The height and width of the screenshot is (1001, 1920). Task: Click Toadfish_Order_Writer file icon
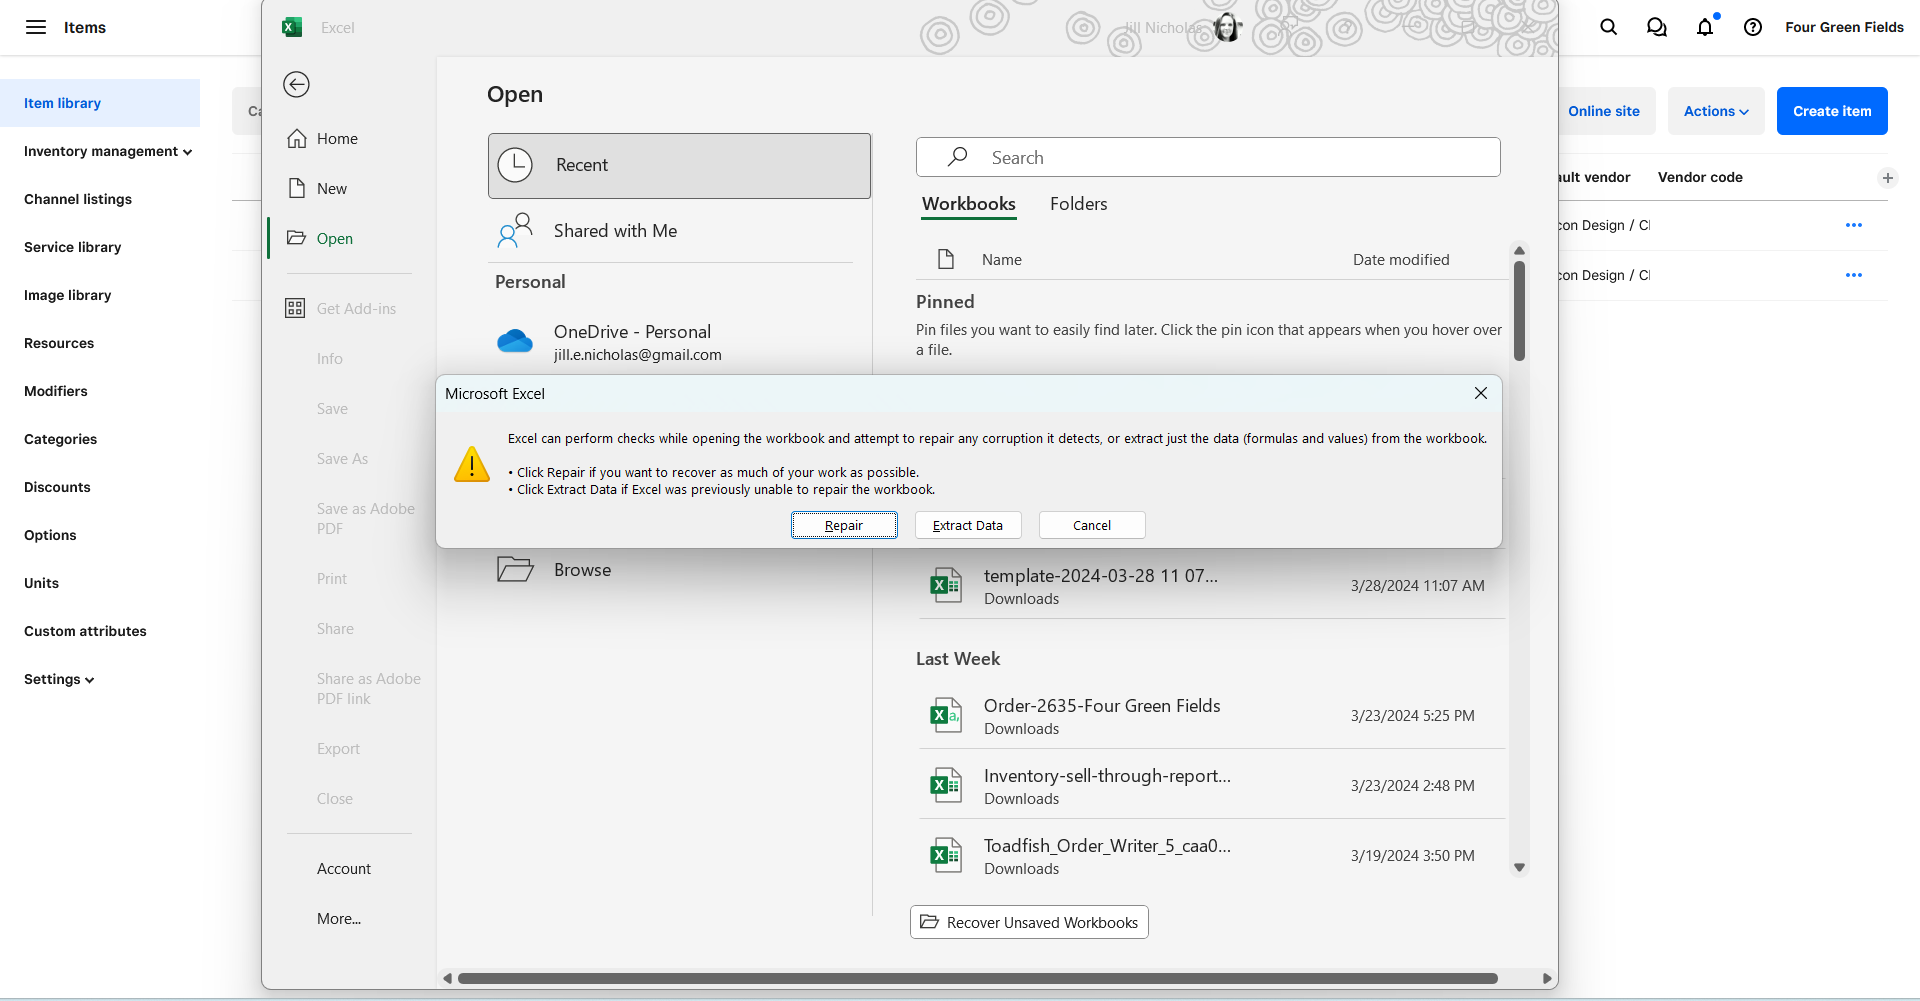coord(946,856)
